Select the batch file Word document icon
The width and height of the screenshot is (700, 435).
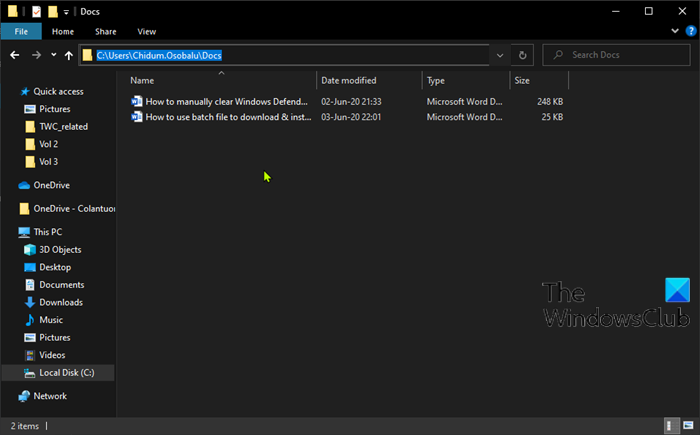pyautogui.click(x=137, y=117)
